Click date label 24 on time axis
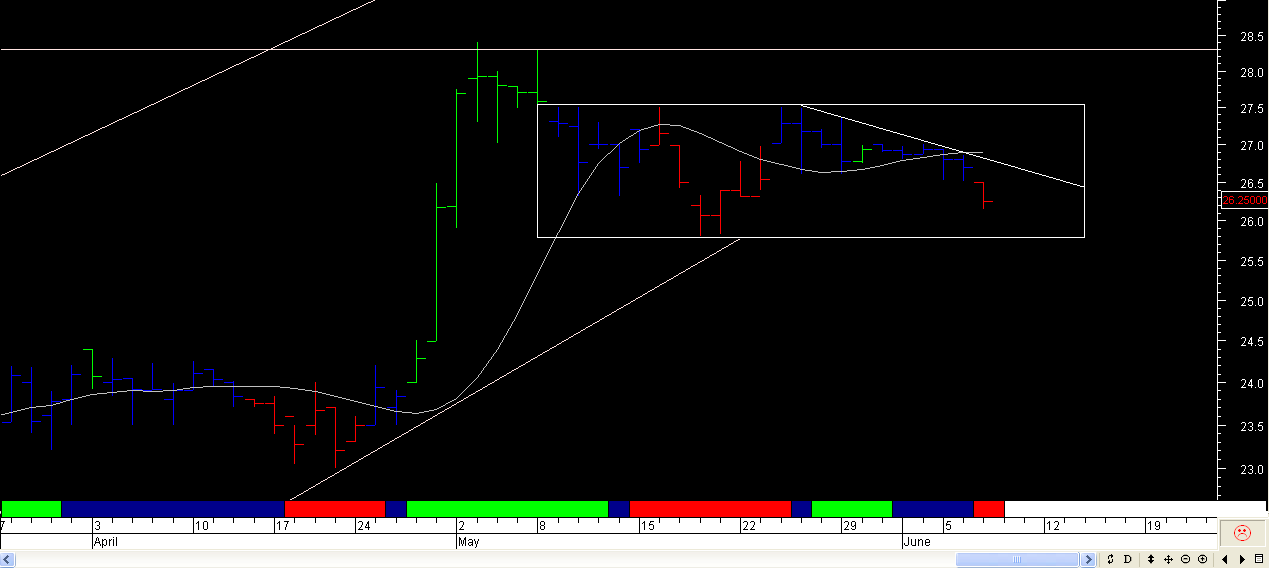The width and height of the screenshot is (1269, 568). pyautogui.click(x=363, y=525)
